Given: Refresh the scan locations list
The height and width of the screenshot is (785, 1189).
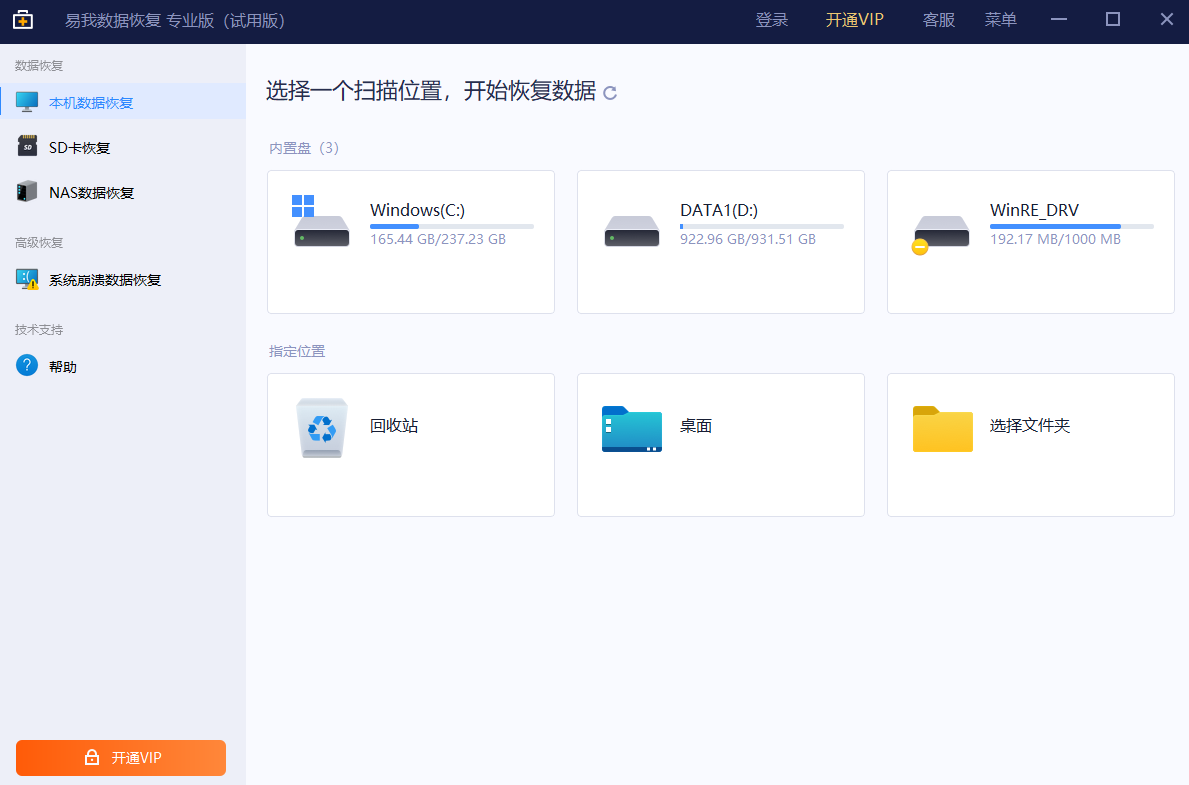Looking at the screenshot, I should pos(608,92).
